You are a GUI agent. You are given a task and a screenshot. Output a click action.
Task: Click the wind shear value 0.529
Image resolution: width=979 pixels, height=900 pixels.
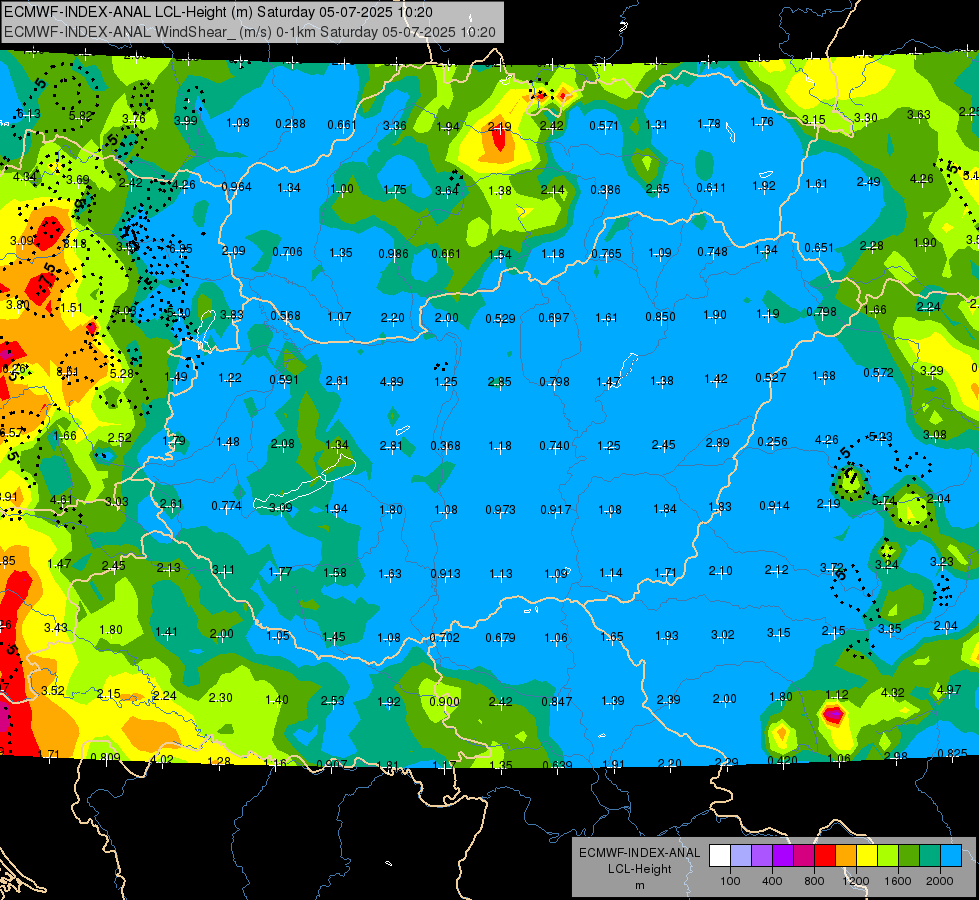click(501, 319)
